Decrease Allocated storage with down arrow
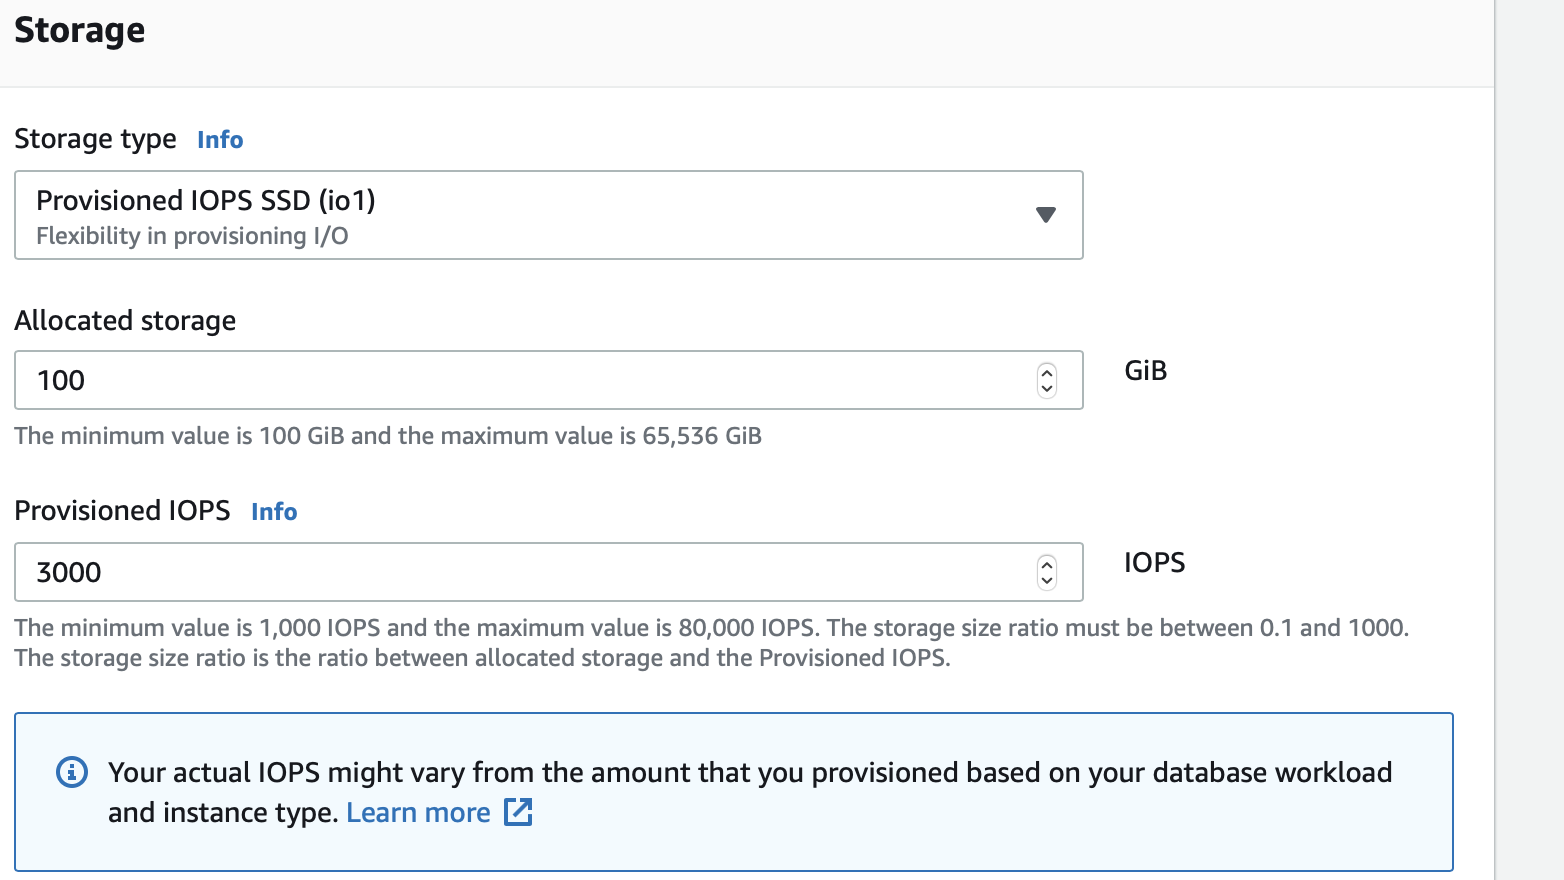The image size is (1564, 880). [x=1047, y=388]
